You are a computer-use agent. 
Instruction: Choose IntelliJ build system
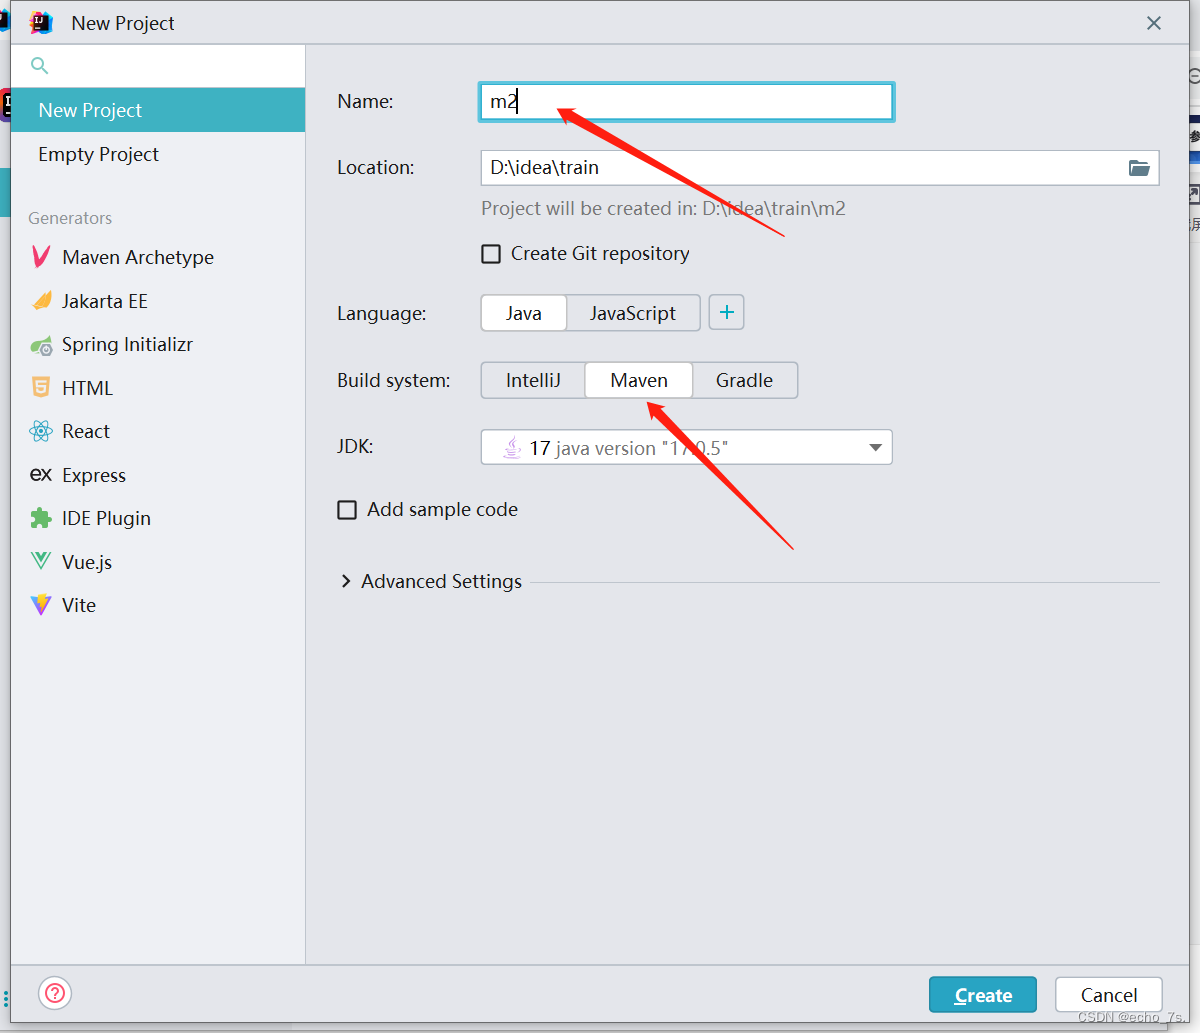coord(533,380)
